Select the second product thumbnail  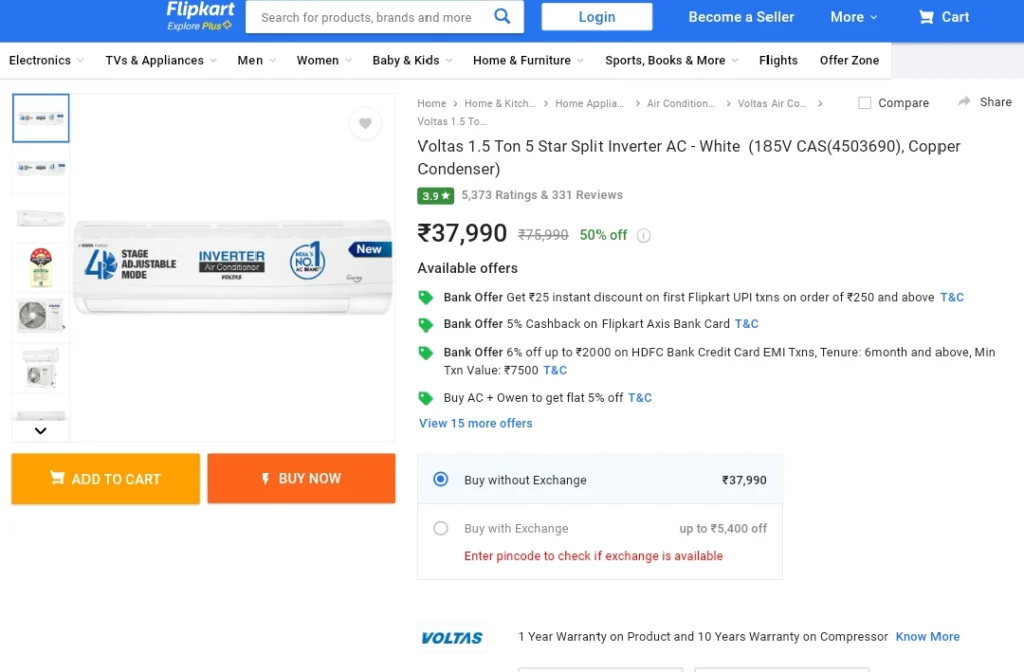pos(40,168)
